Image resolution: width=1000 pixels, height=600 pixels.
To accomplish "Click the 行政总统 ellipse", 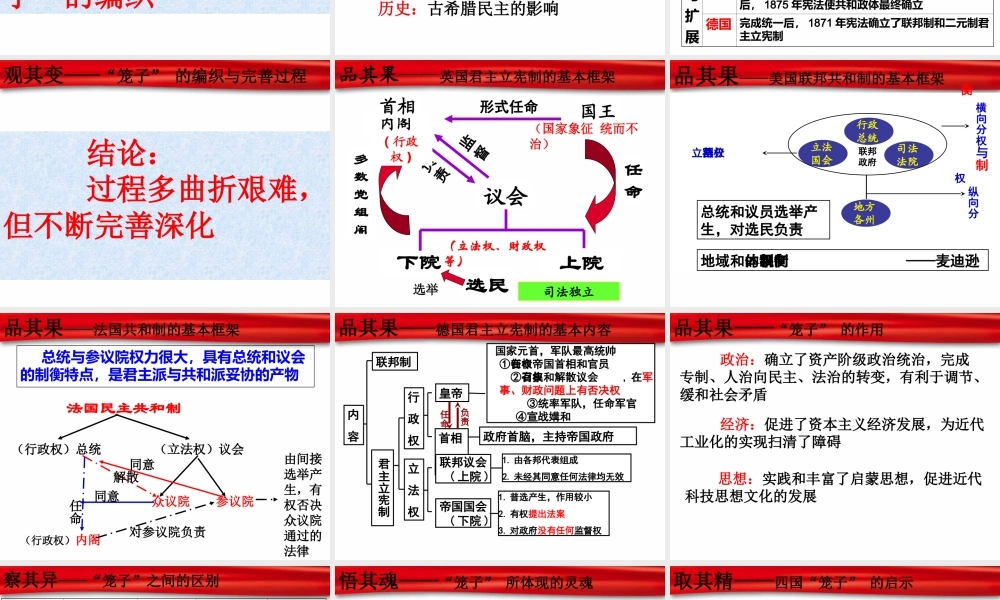I will 867,131.
